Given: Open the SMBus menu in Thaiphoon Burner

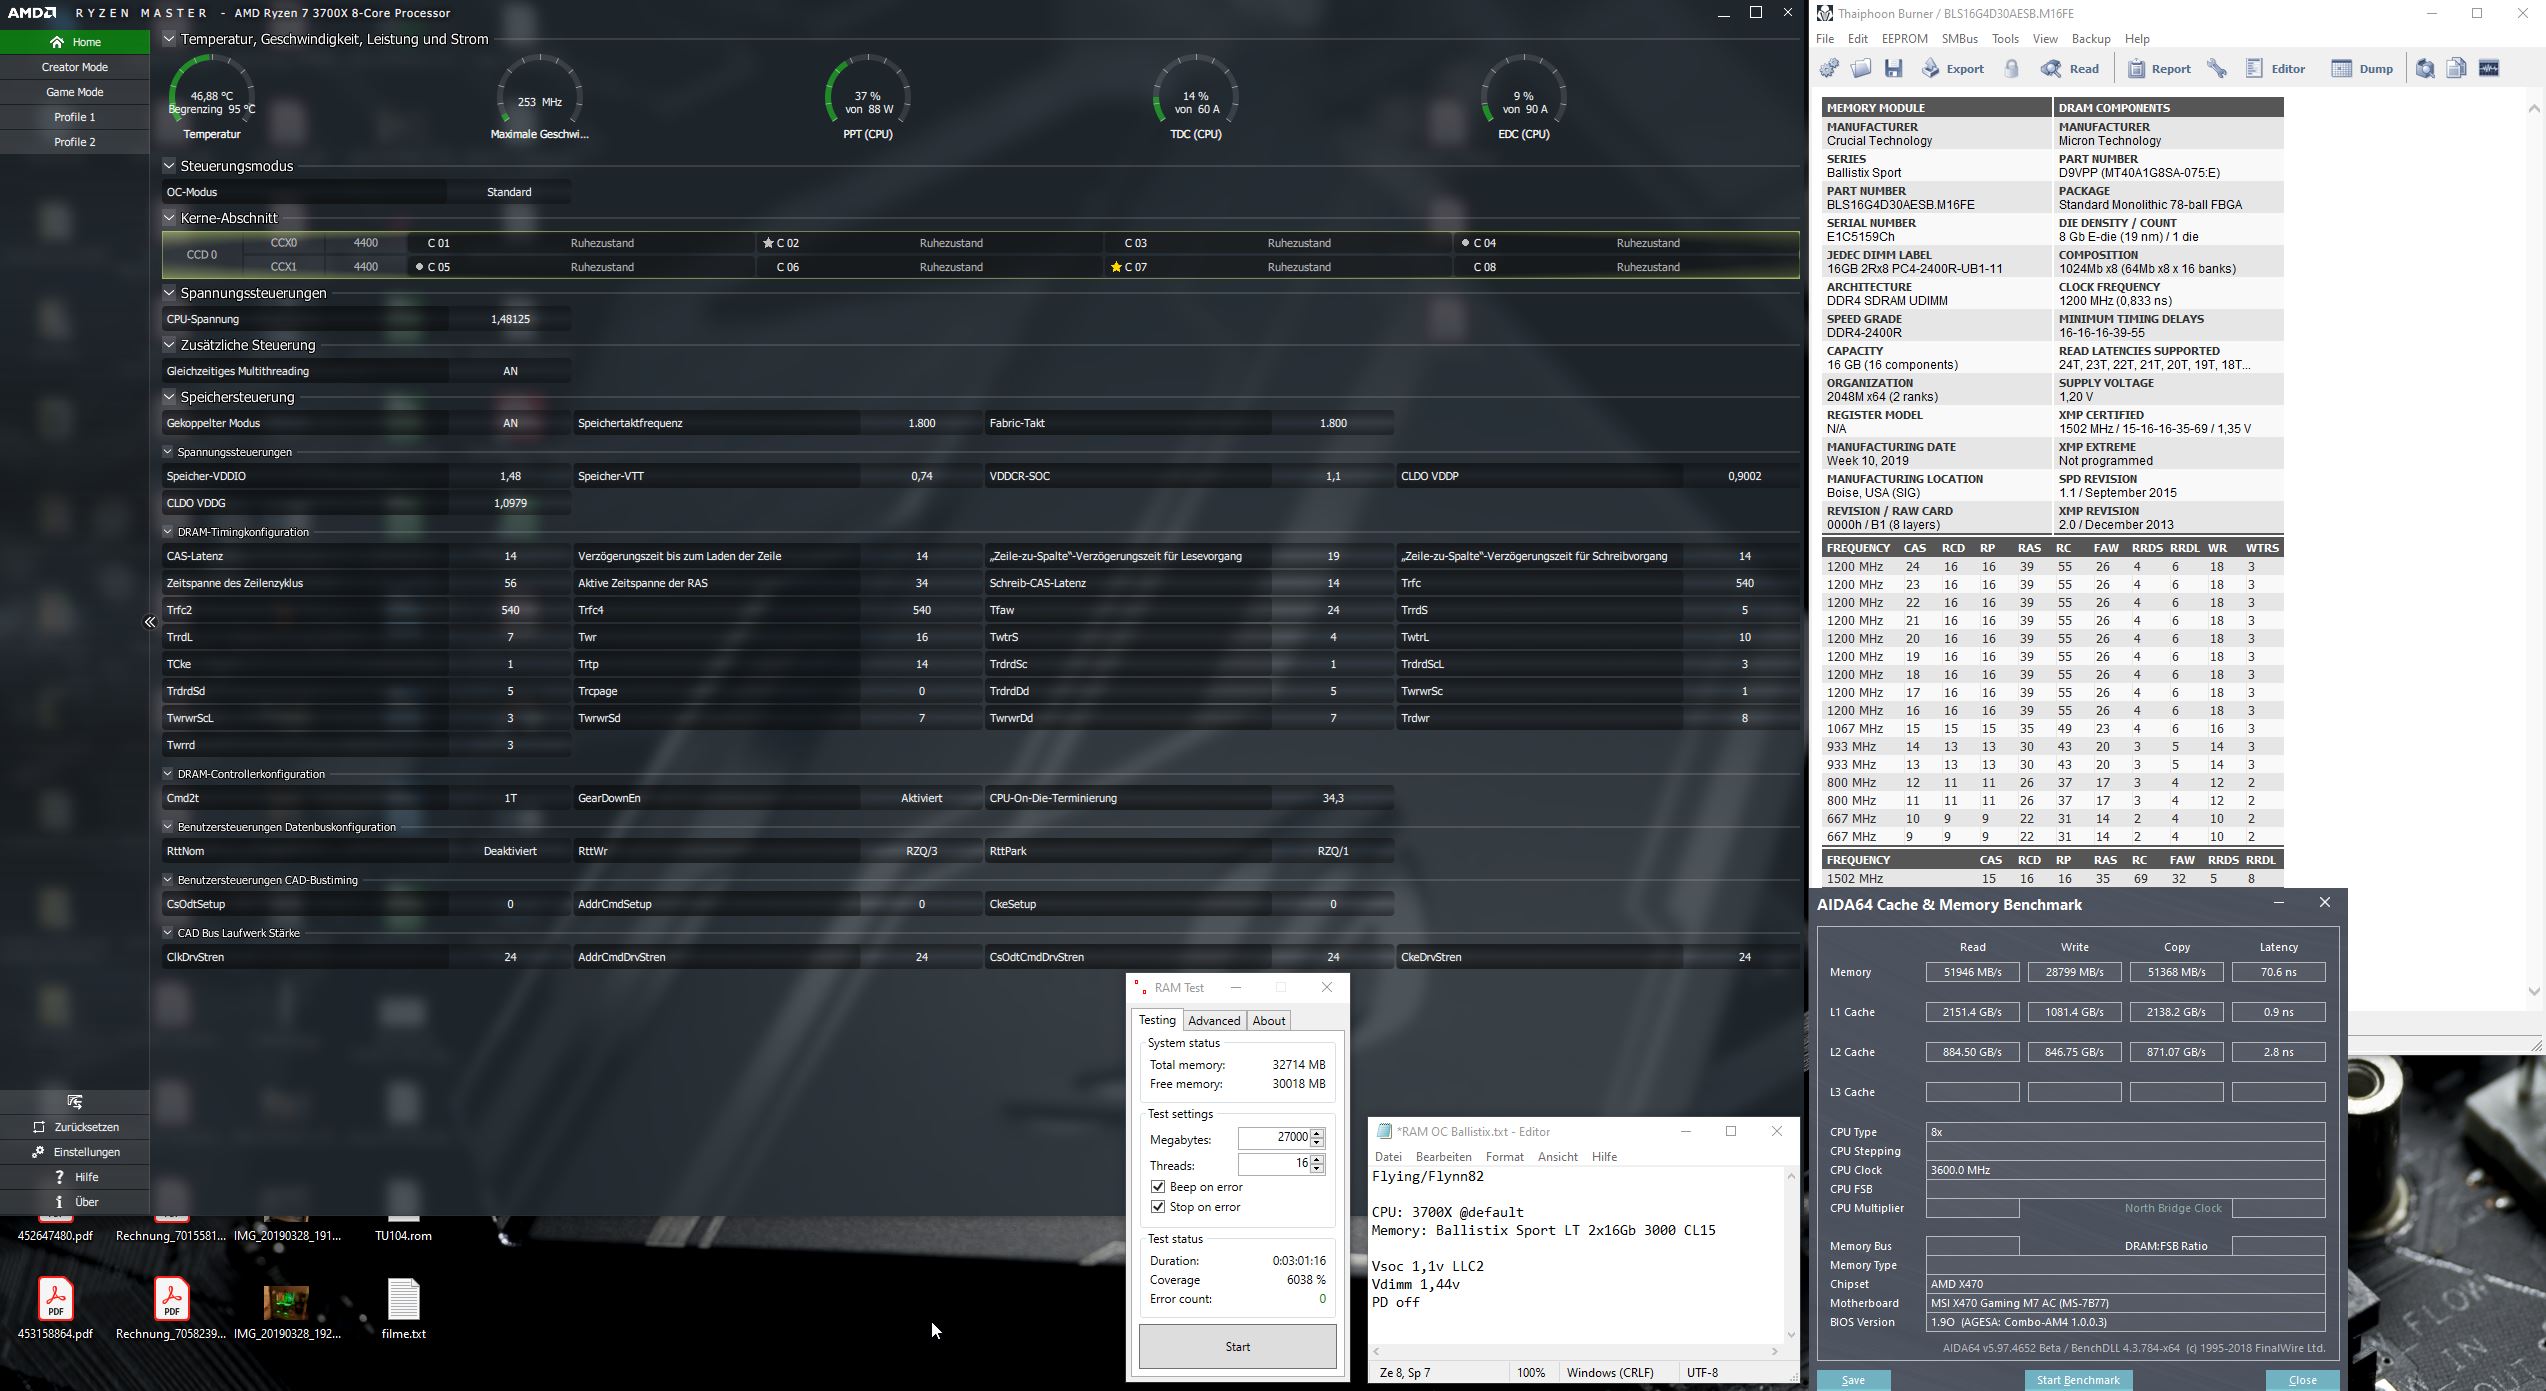Looking at the screenshot, I should point(1959,38).
